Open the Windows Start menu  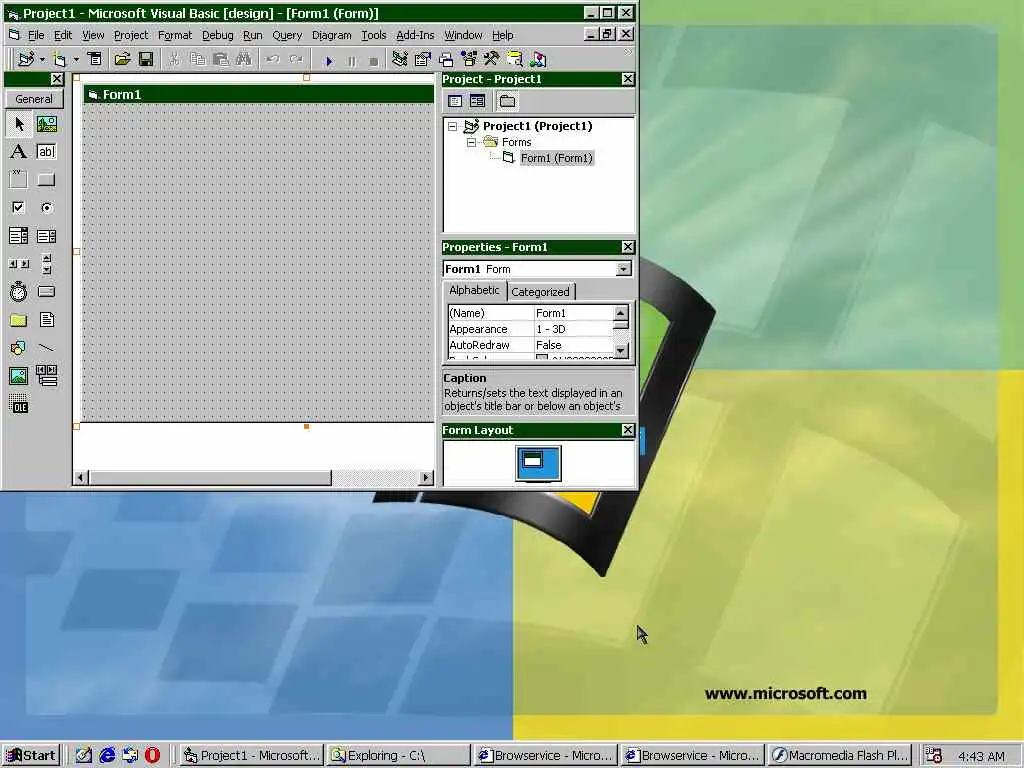point(31,756)
